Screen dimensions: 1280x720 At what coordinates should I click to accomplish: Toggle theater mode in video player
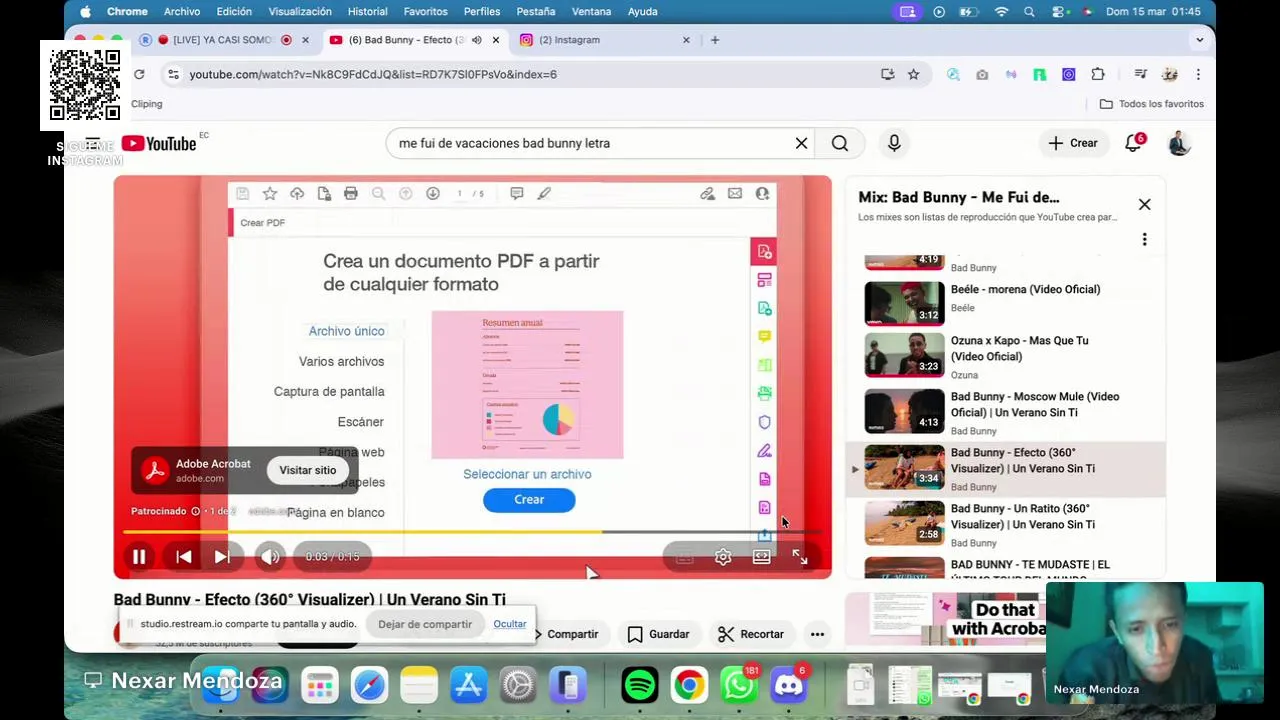pyautogui.click(x=762, y=557)
